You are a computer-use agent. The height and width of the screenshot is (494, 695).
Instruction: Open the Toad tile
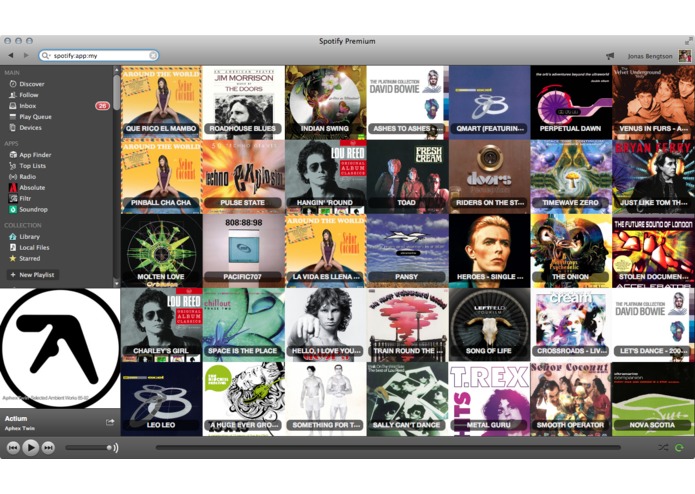(x=407, y=177)
